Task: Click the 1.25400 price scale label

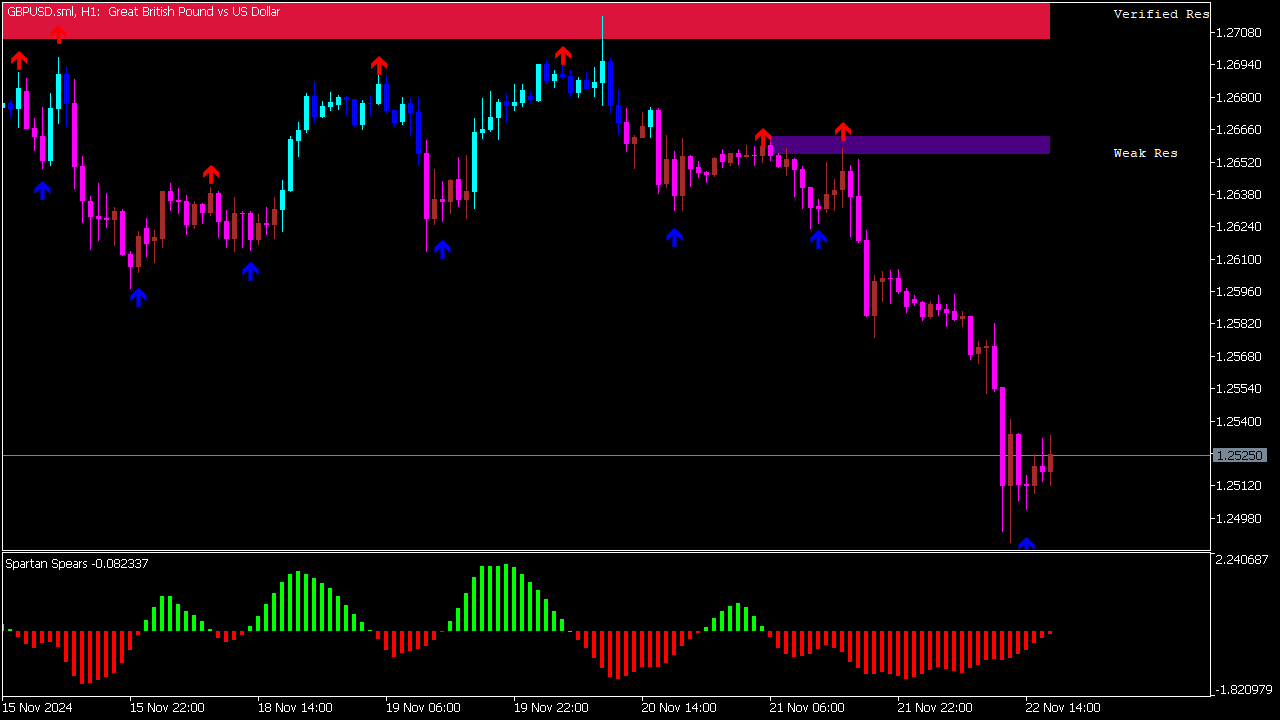Action: [1238, 421]
